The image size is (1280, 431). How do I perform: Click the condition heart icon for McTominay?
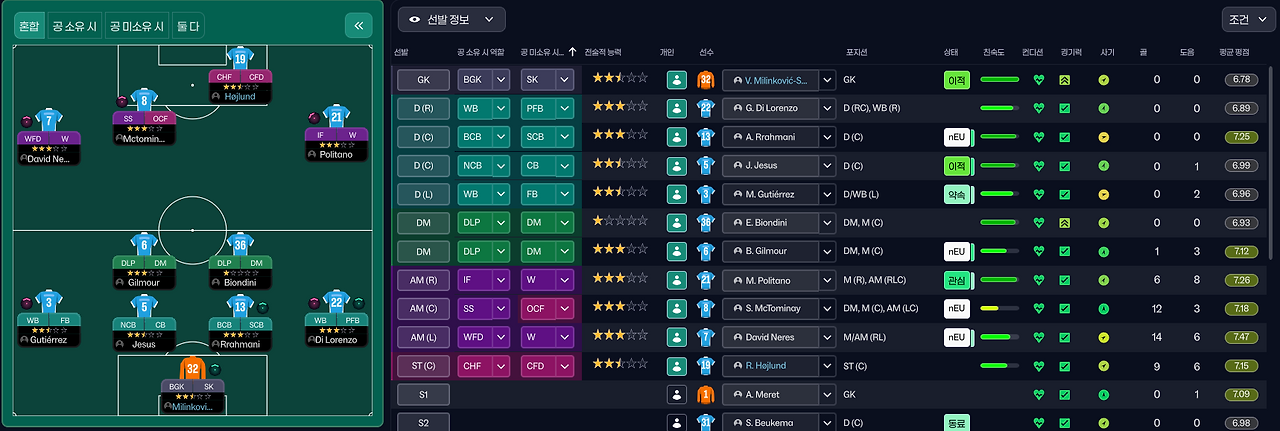coord(1039,309)
